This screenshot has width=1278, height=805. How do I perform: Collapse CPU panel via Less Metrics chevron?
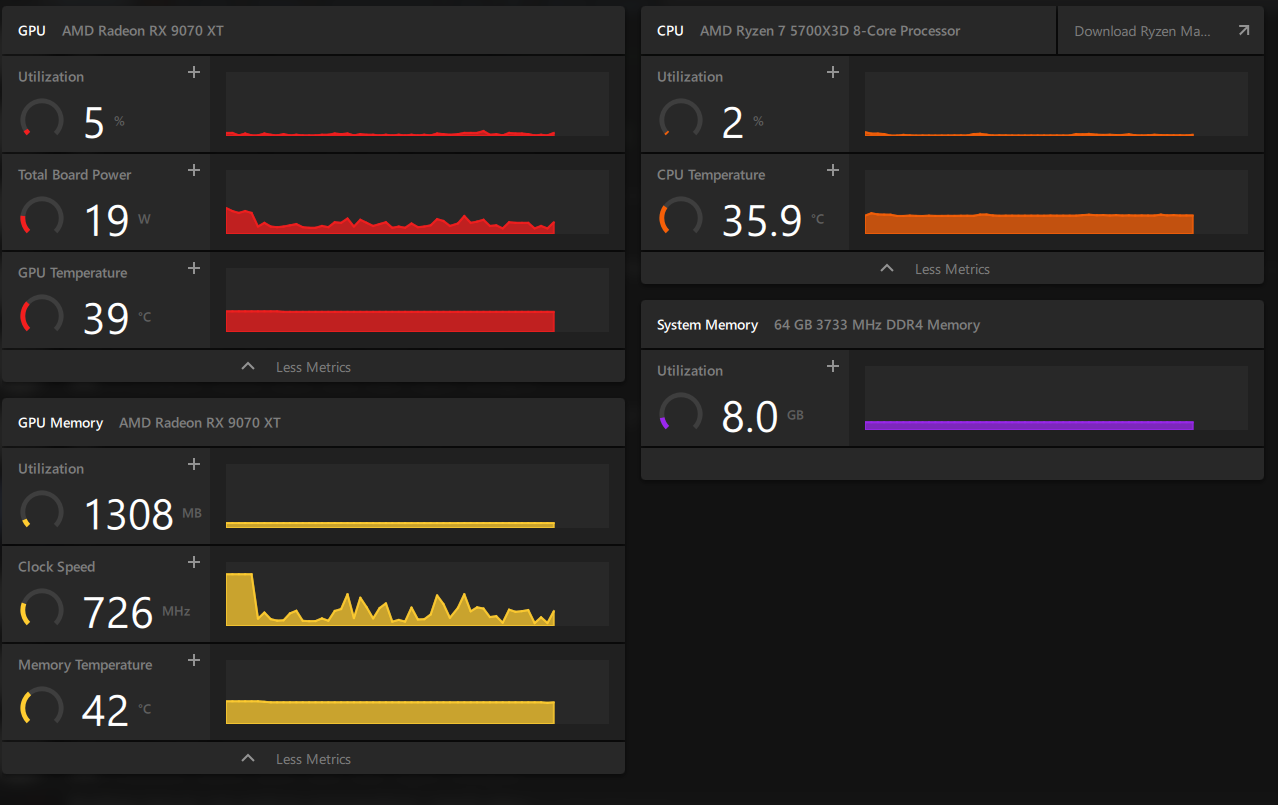tap(886, 268)
